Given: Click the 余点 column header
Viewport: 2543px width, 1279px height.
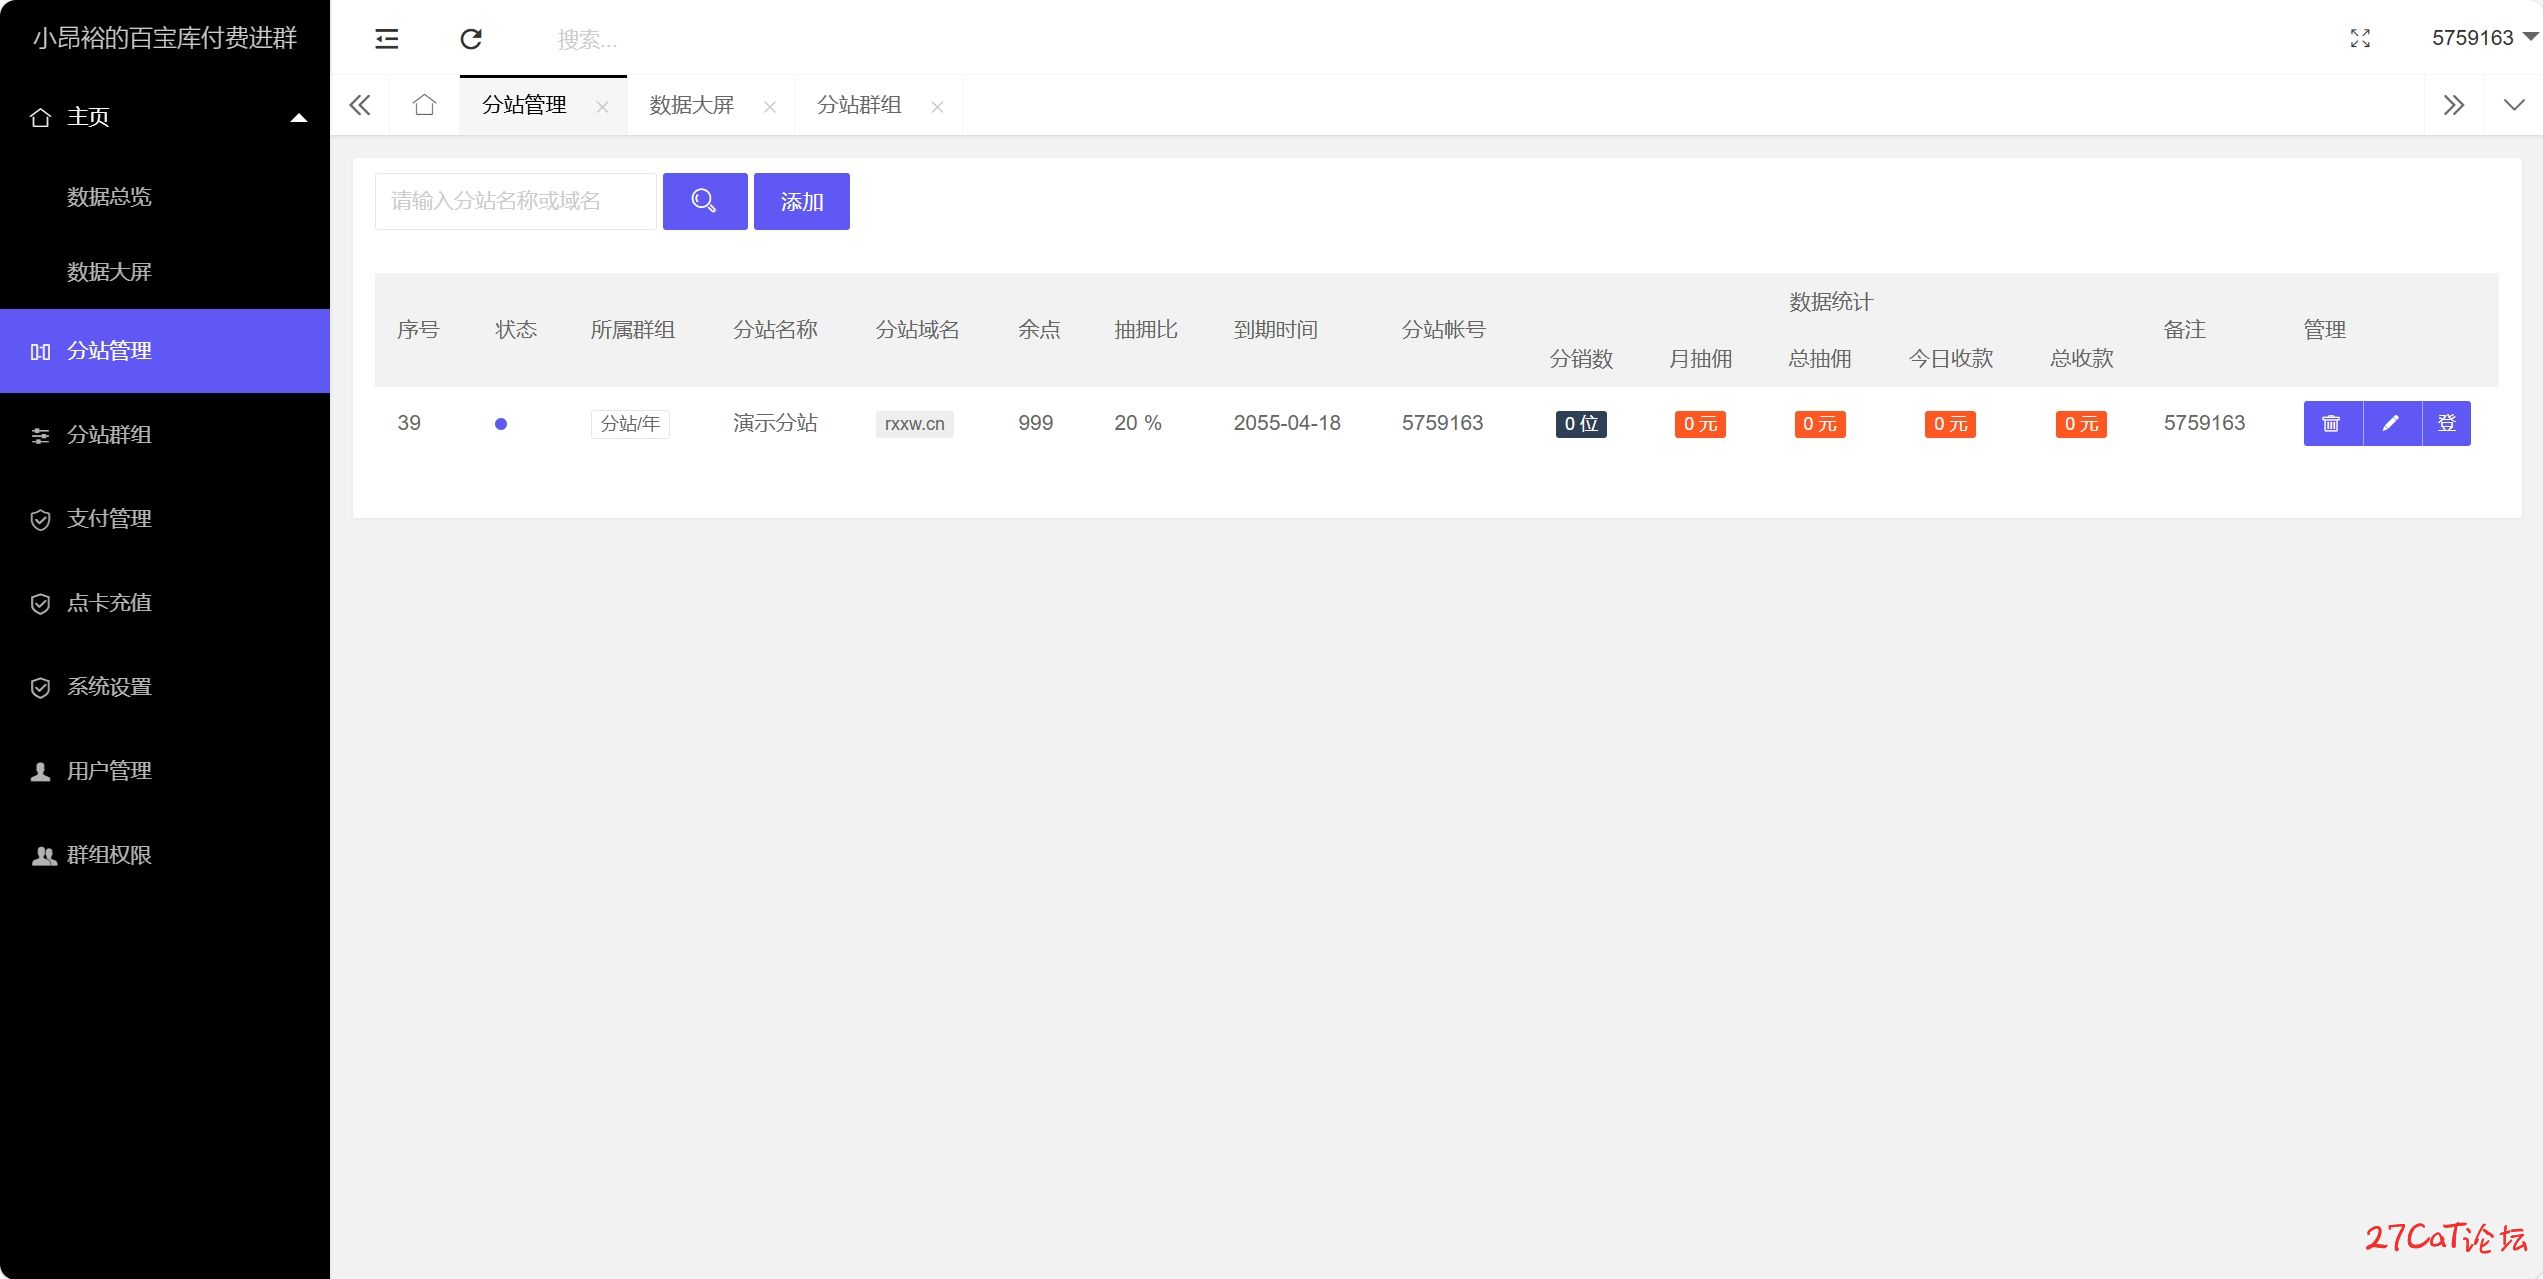Looking at the screenshot, I should tap(1039, 330).
